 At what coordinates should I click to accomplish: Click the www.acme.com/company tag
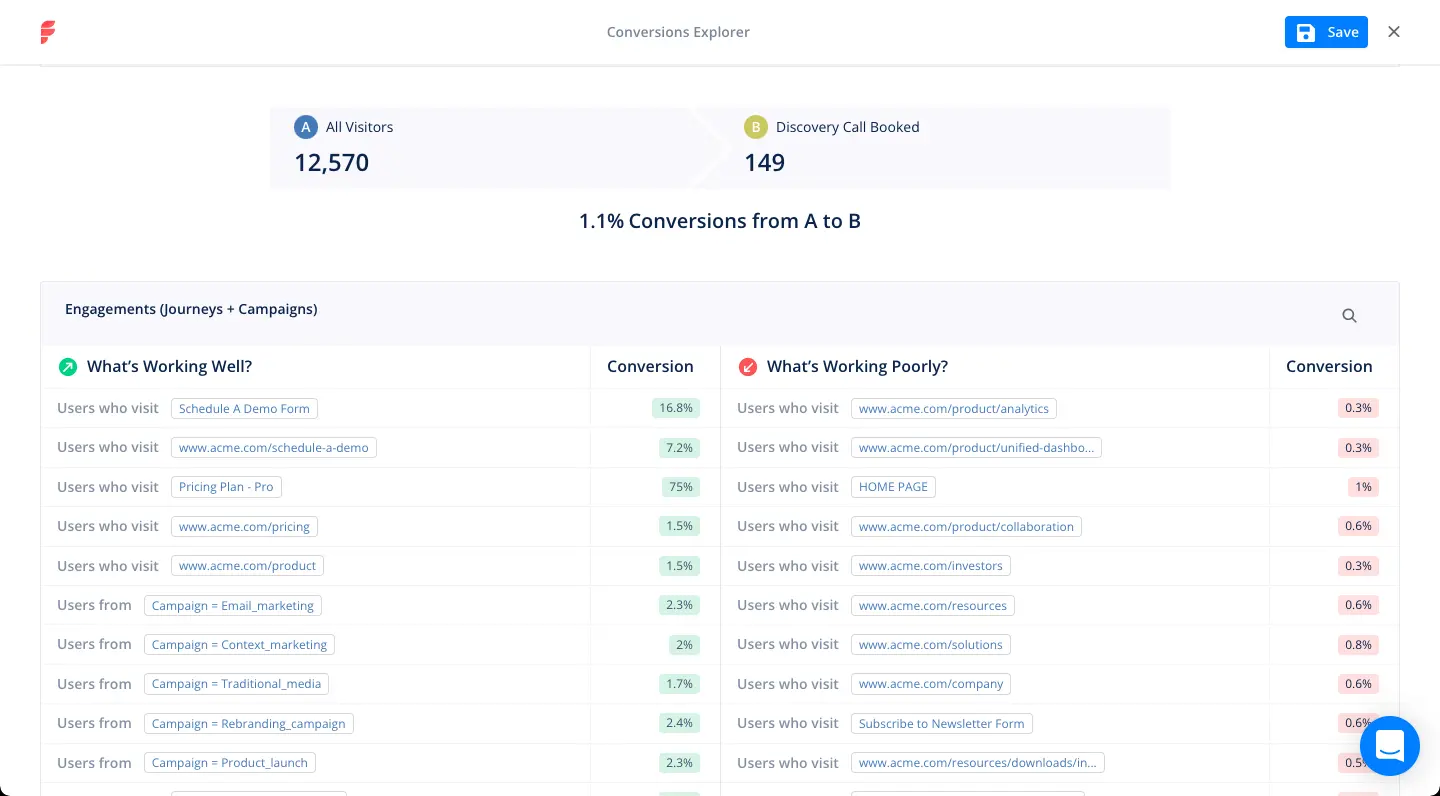point(931,684)
